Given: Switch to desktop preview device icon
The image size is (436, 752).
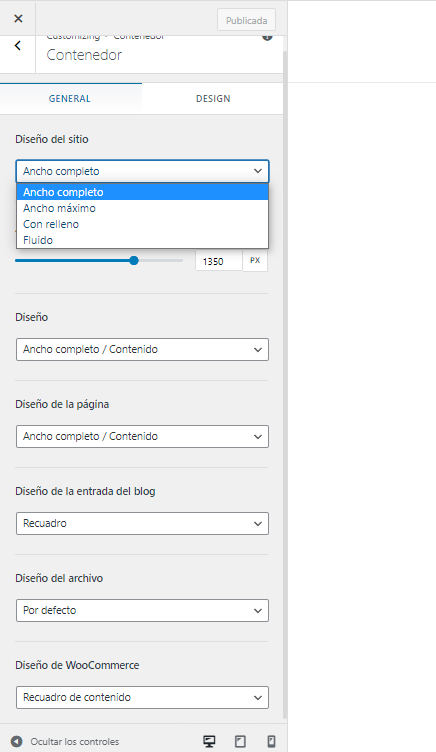Looking at the screenshot, I should click(209, 741).
